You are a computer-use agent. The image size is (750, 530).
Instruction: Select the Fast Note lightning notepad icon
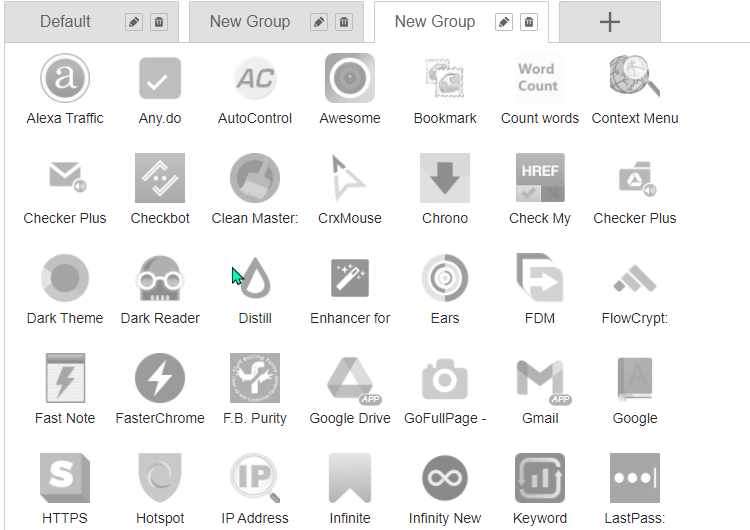[65, 378]
